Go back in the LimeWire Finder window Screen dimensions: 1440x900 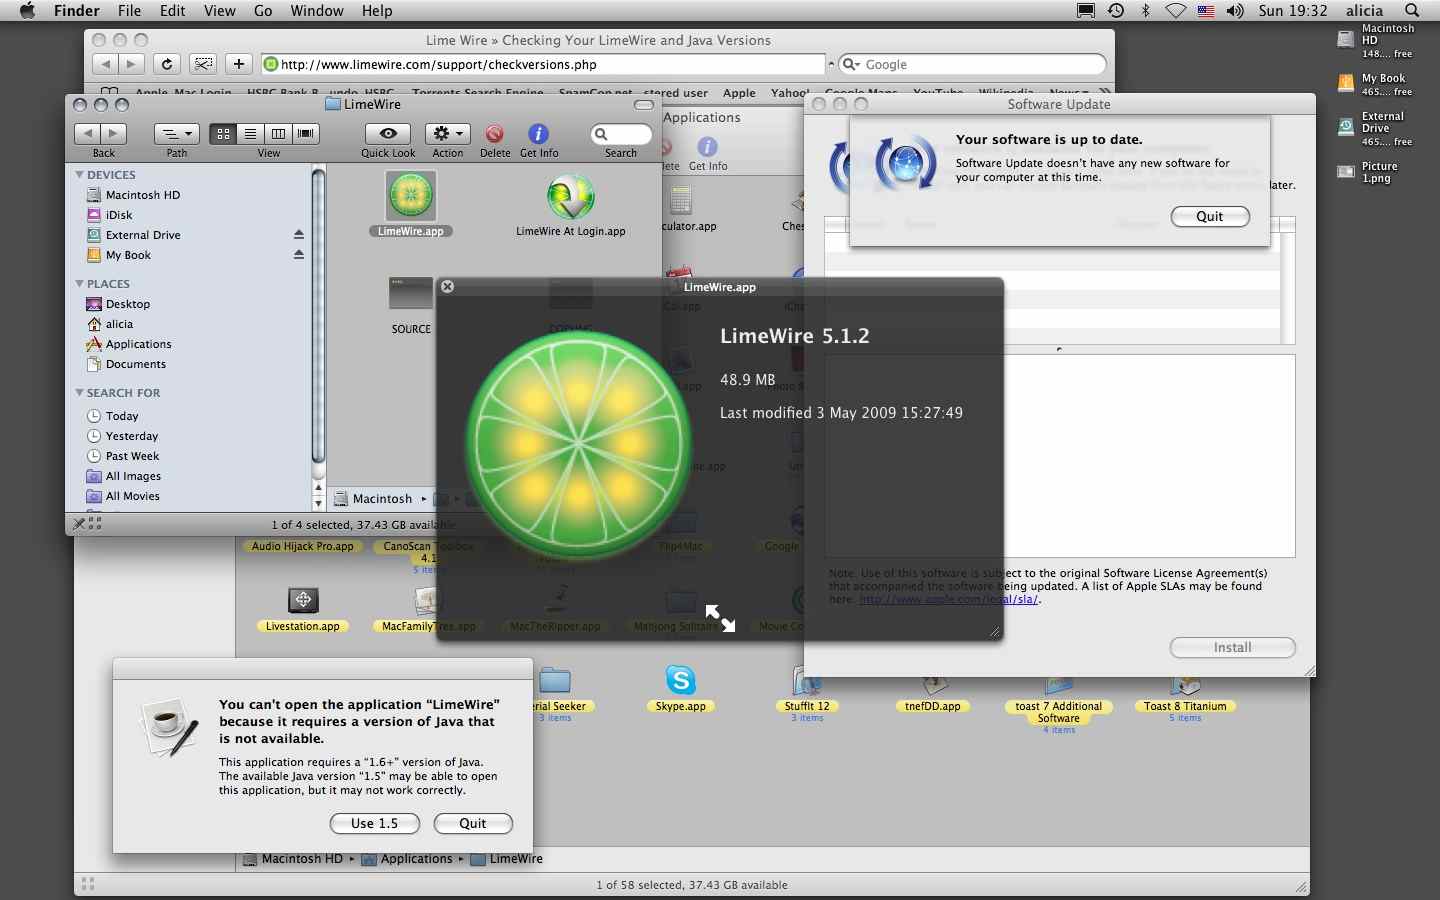pyautogui.click(x=88, y=133)
